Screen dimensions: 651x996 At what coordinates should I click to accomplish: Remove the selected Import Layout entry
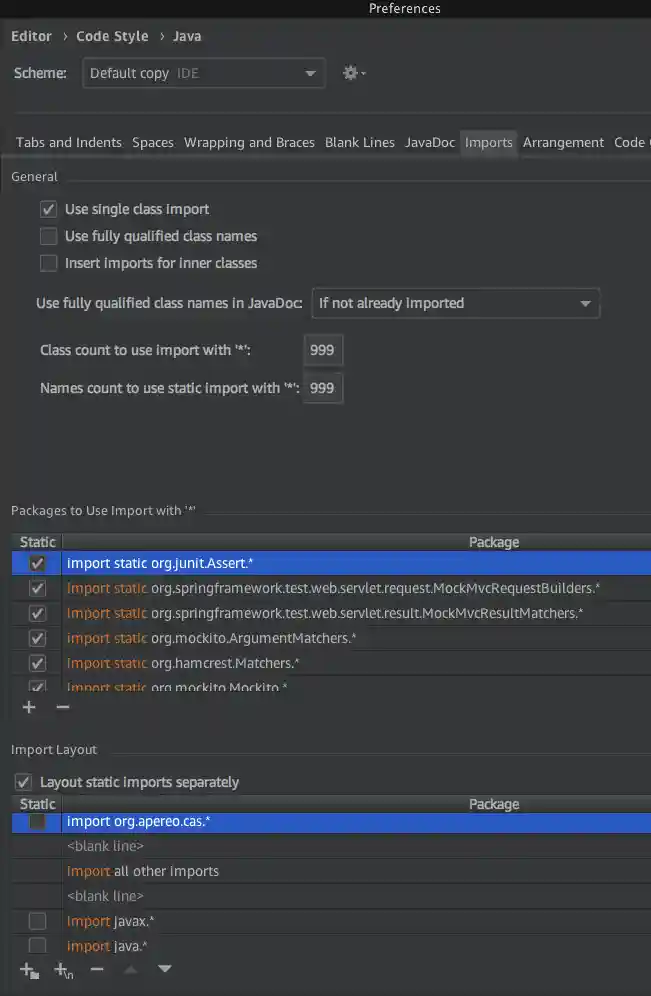97,969
